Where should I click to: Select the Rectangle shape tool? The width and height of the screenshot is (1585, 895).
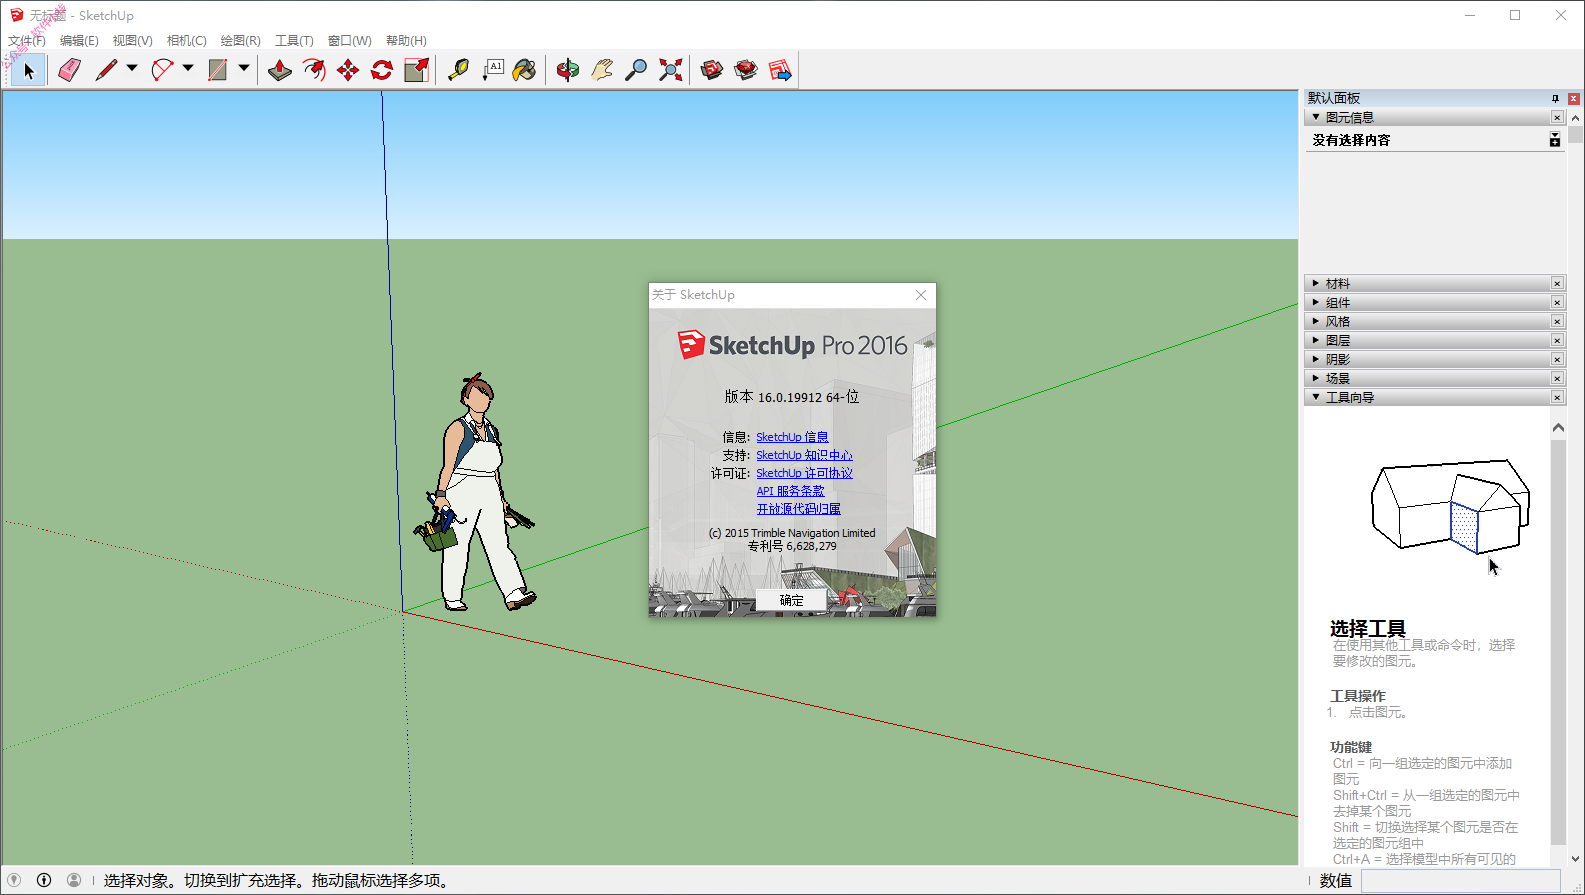pyautogui.click(x=217, y=70)
